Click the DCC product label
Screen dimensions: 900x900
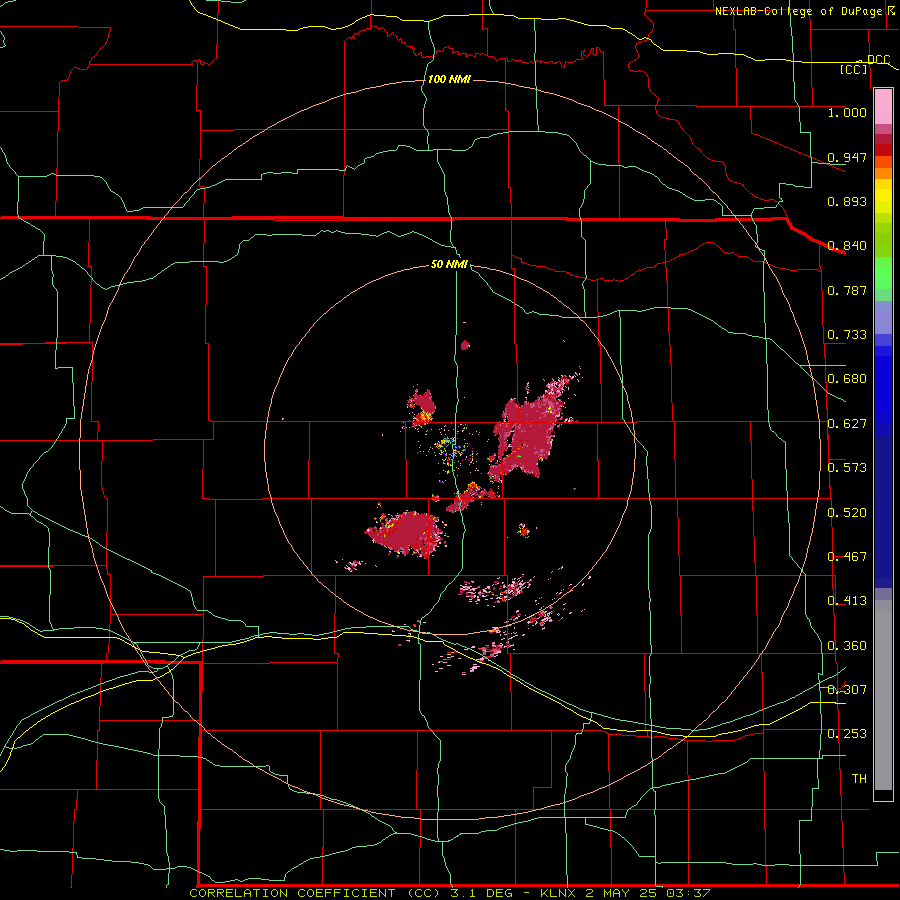pyautogui.click(x=878, y=59)
